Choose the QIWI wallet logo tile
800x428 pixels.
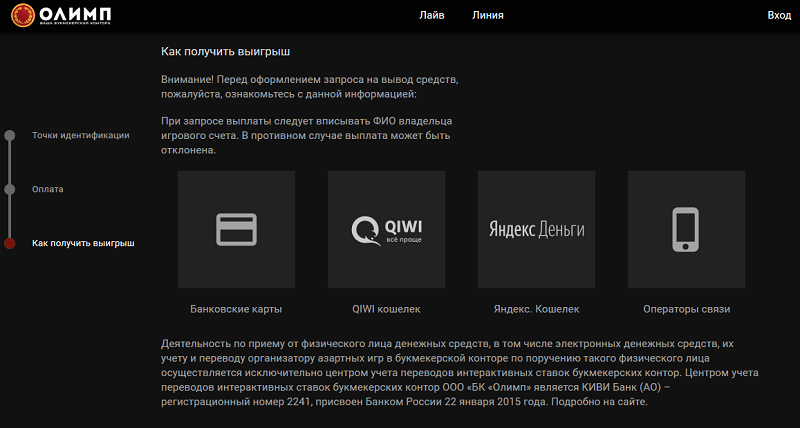(x=386, y=230)
